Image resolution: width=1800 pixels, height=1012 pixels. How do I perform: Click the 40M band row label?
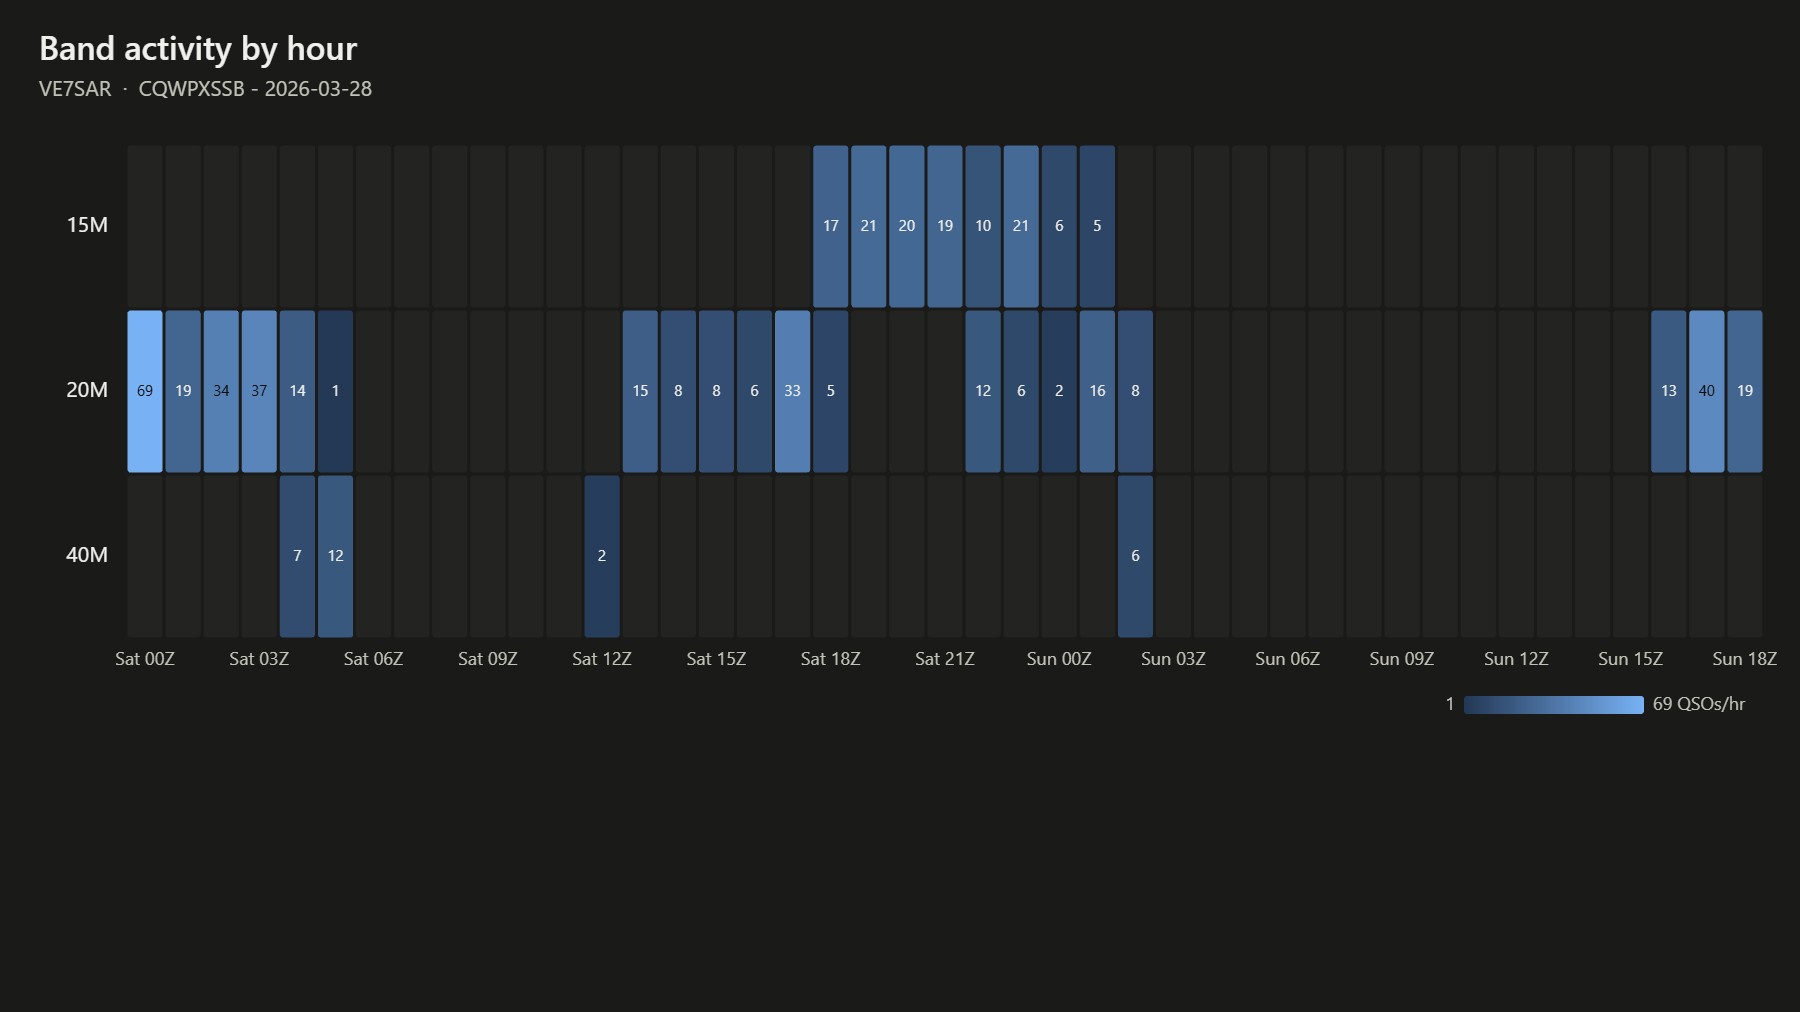pyautogui.click(x=87, y=555)
